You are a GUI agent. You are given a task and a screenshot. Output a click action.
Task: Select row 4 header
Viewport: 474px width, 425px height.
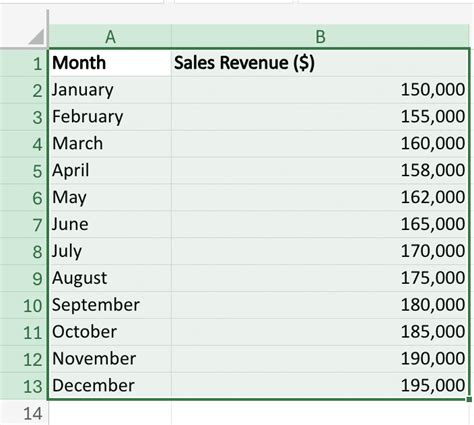click(x=24, y=144)
